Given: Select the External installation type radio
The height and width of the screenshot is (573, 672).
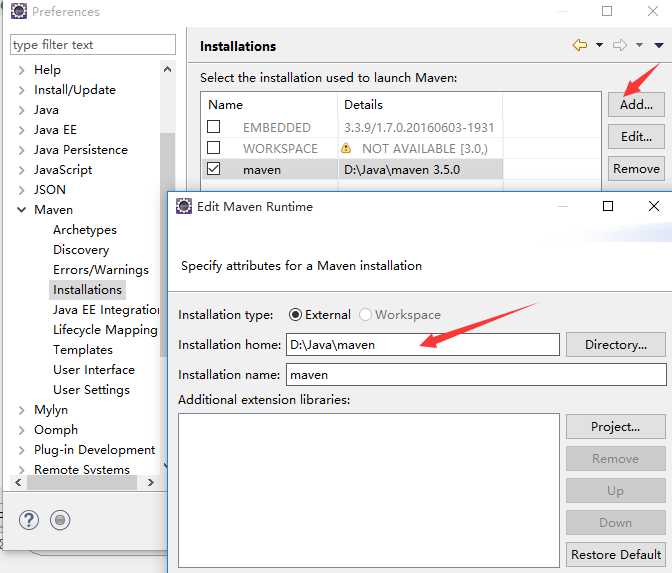Looking at the screenshot, I should [x=295, y=315].
